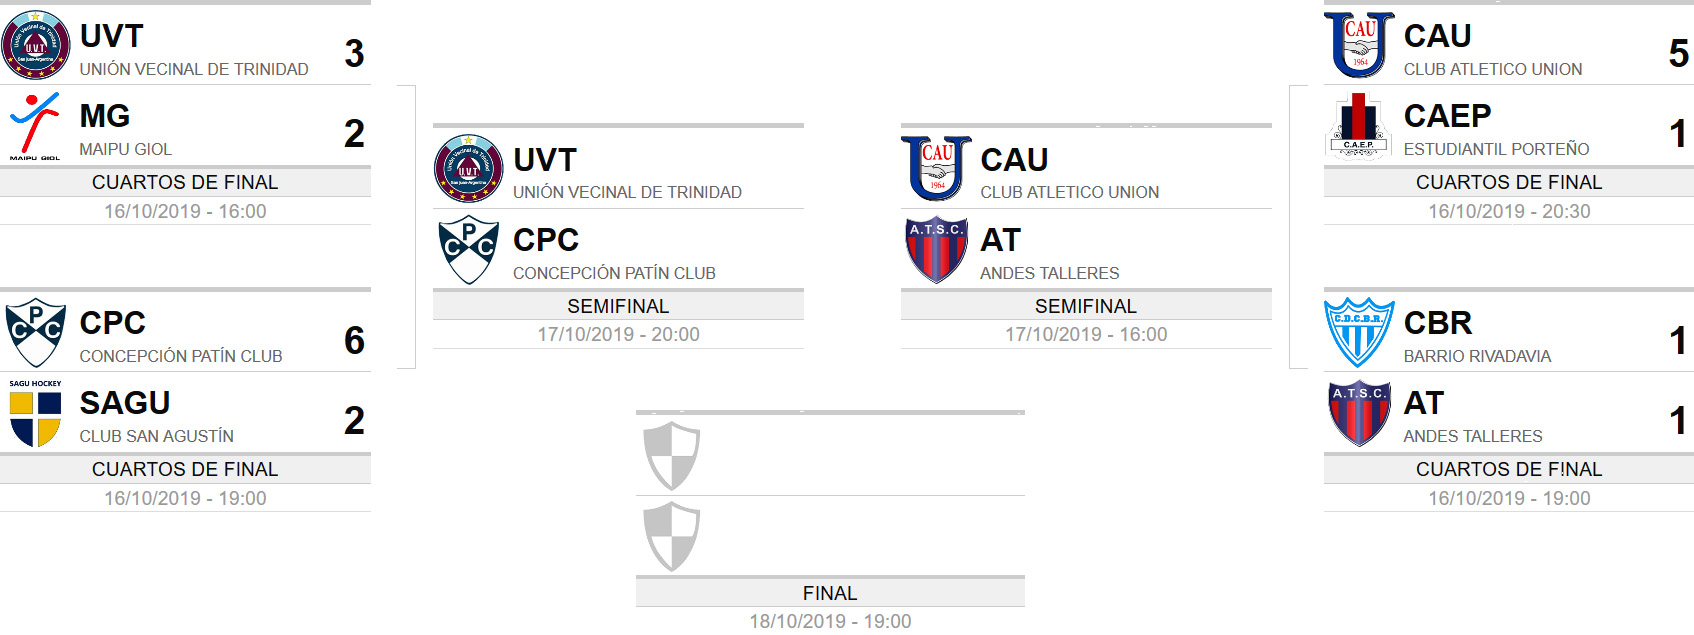The image size is (1694, 635).
Task: Click the SEMIFINAL label under CPC
Action: pos(618,306)
